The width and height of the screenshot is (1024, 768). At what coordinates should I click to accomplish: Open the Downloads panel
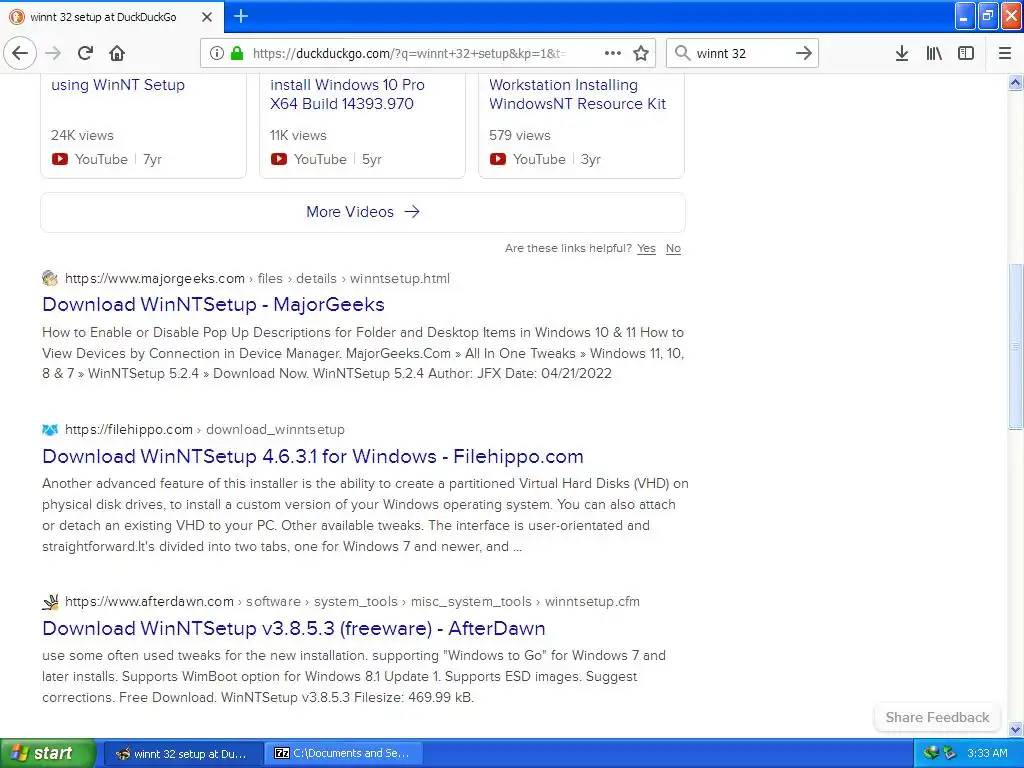[x=902, y=54]
